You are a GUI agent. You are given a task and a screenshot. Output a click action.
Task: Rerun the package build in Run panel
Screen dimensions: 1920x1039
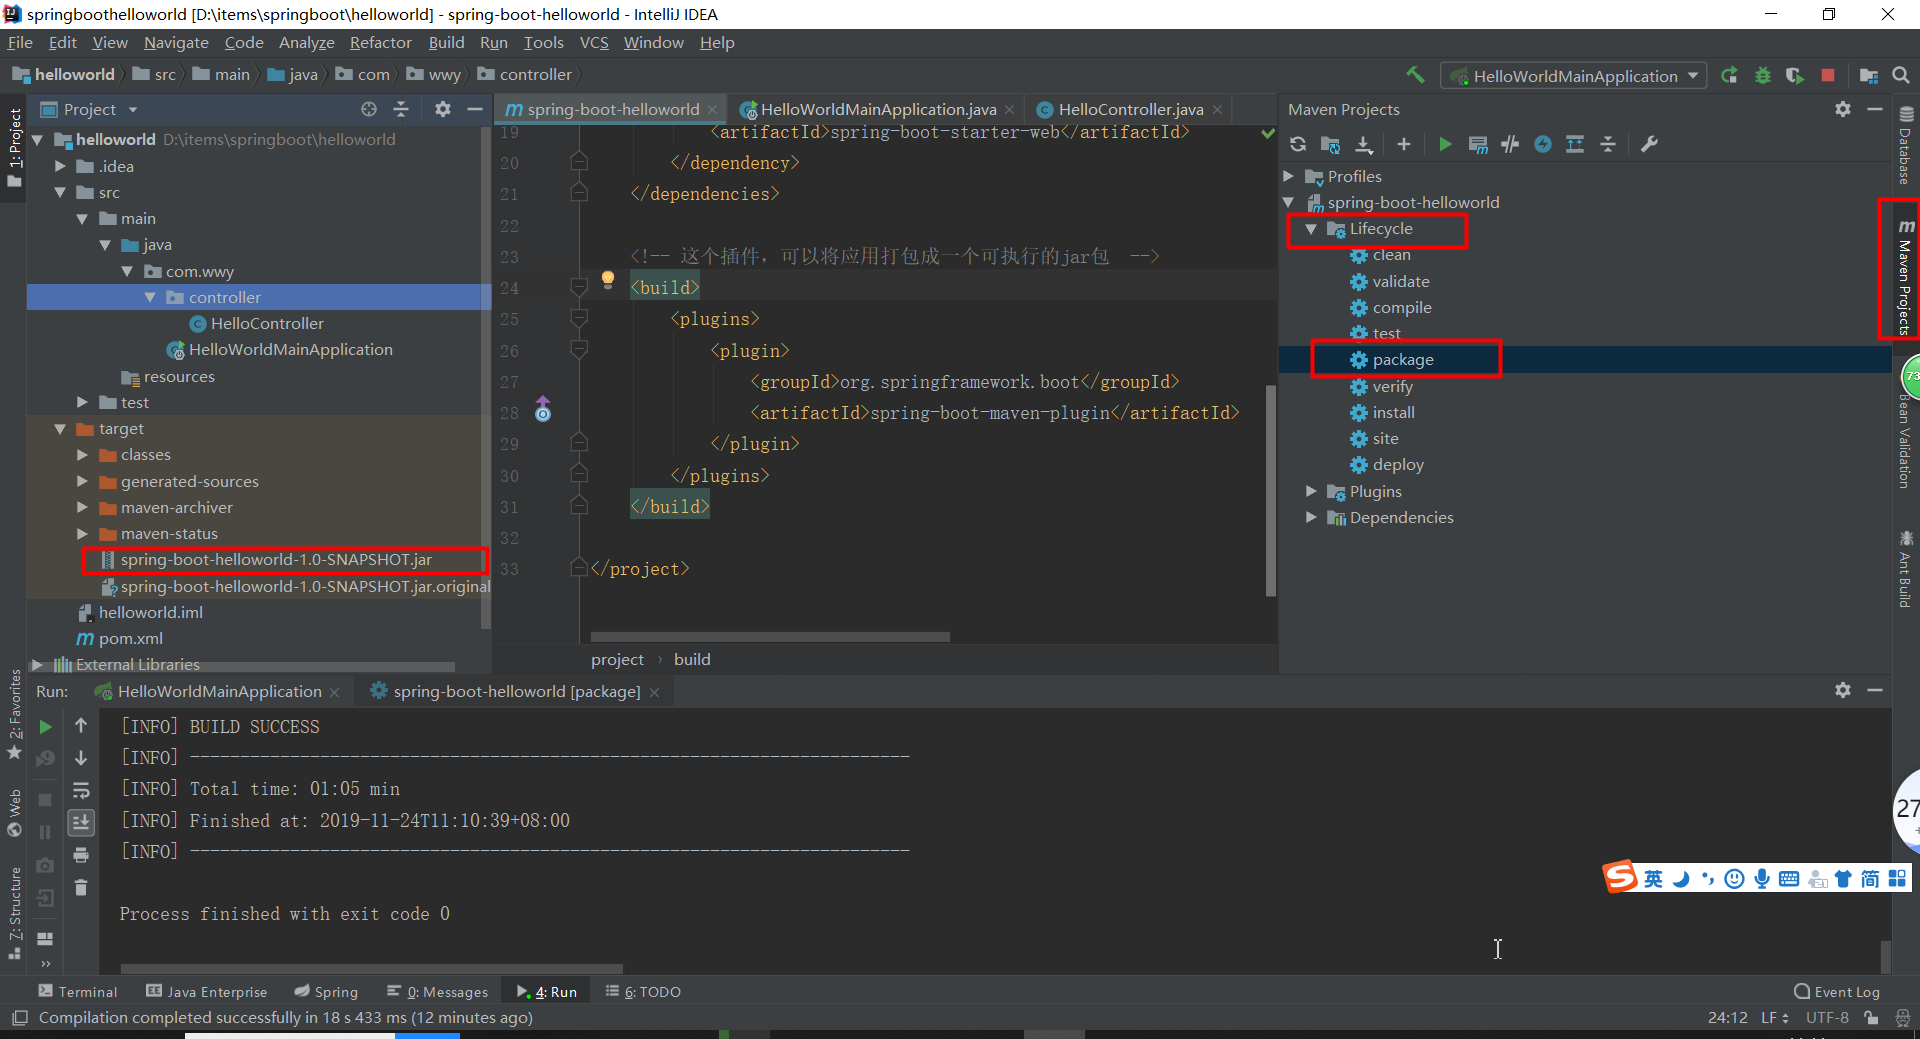(x=45, y=727)
